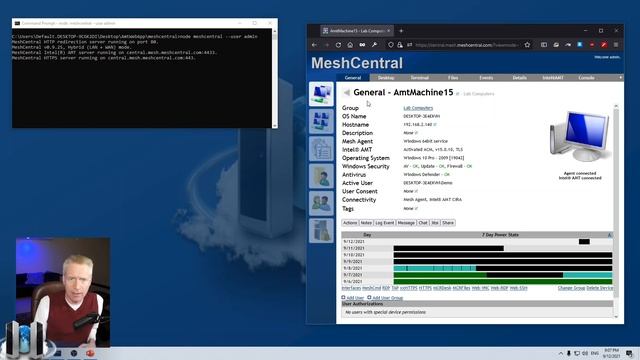Click Add User Group link

[x=387, y=298]
